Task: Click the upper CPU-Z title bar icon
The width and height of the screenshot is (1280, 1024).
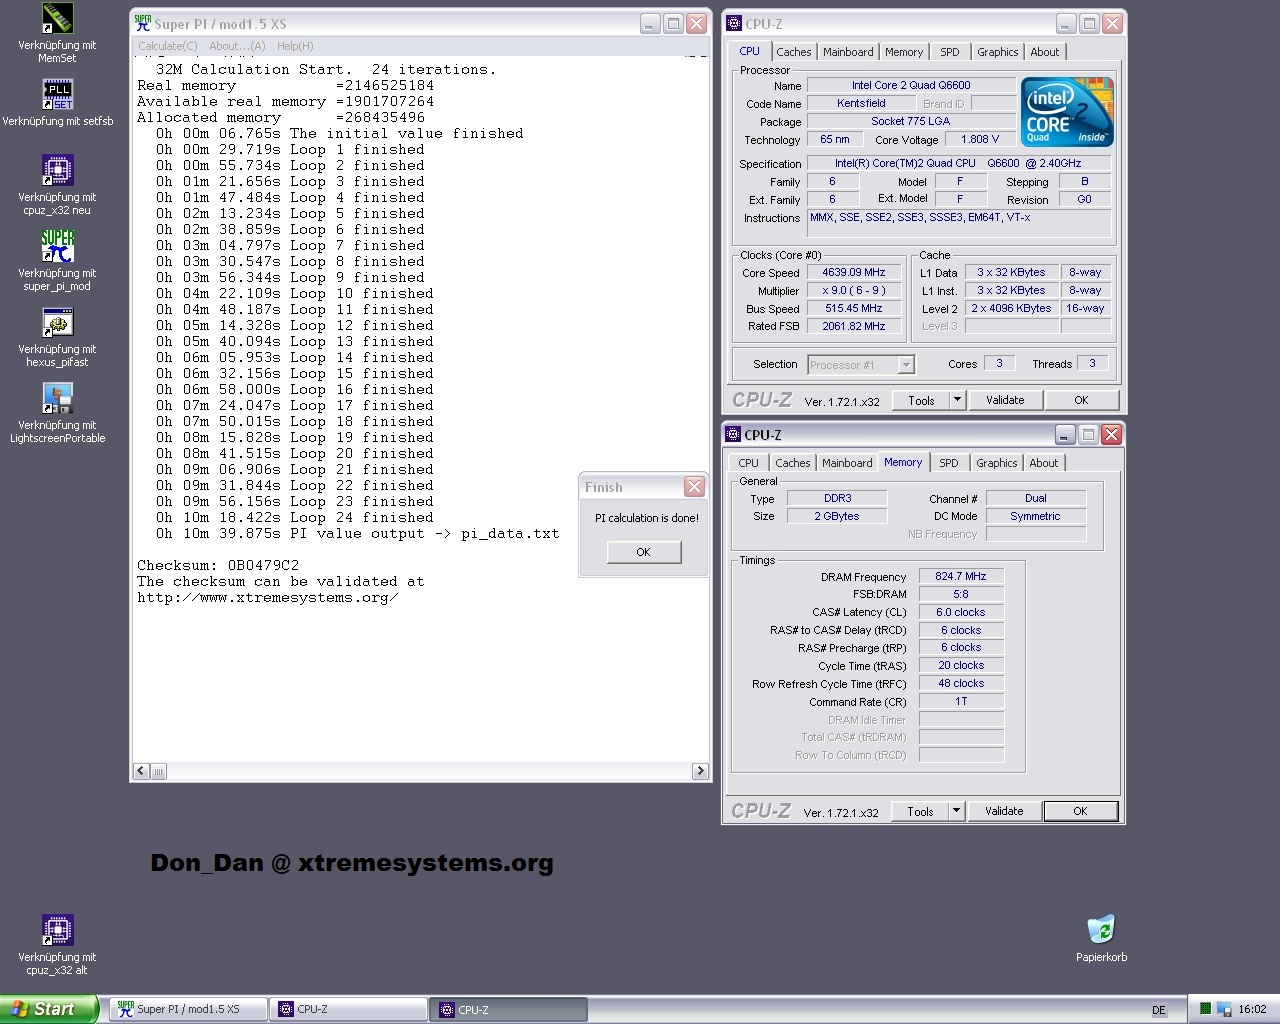Action: (x=734, y=24)
